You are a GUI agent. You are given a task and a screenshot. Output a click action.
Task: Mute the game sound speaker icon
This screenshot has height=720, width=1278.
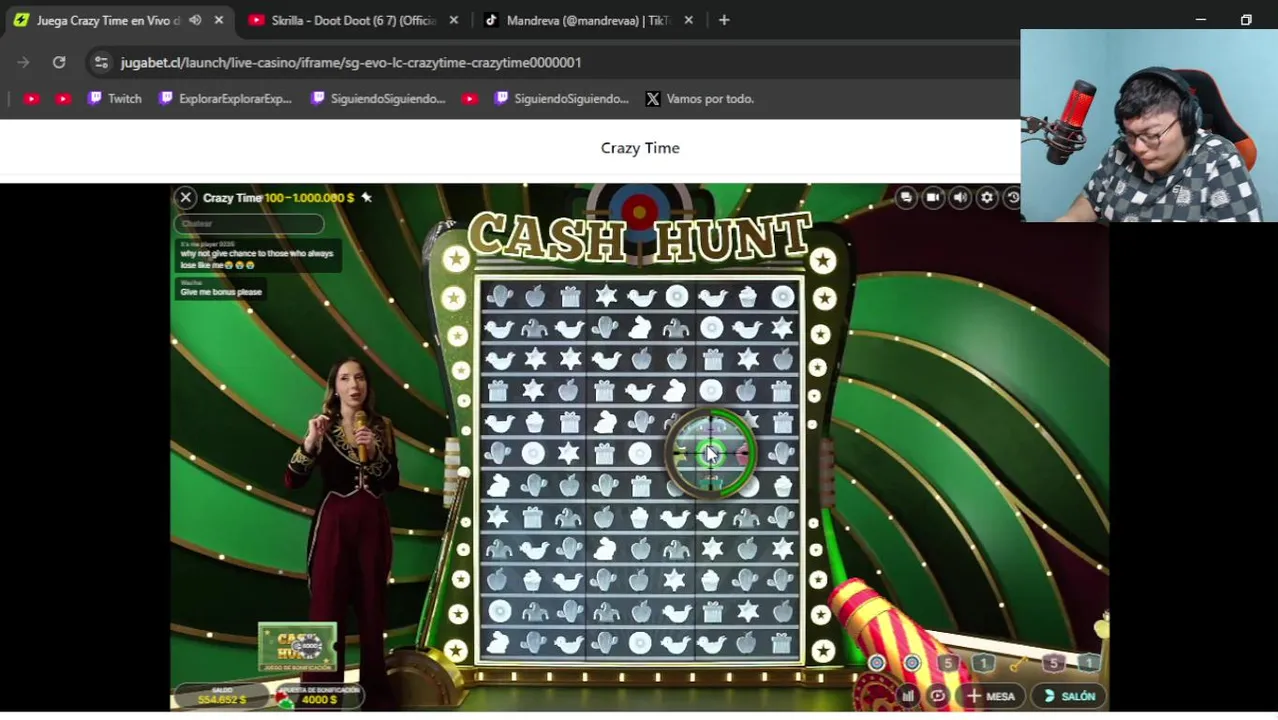pyautogui.click(x=960, y=198)
